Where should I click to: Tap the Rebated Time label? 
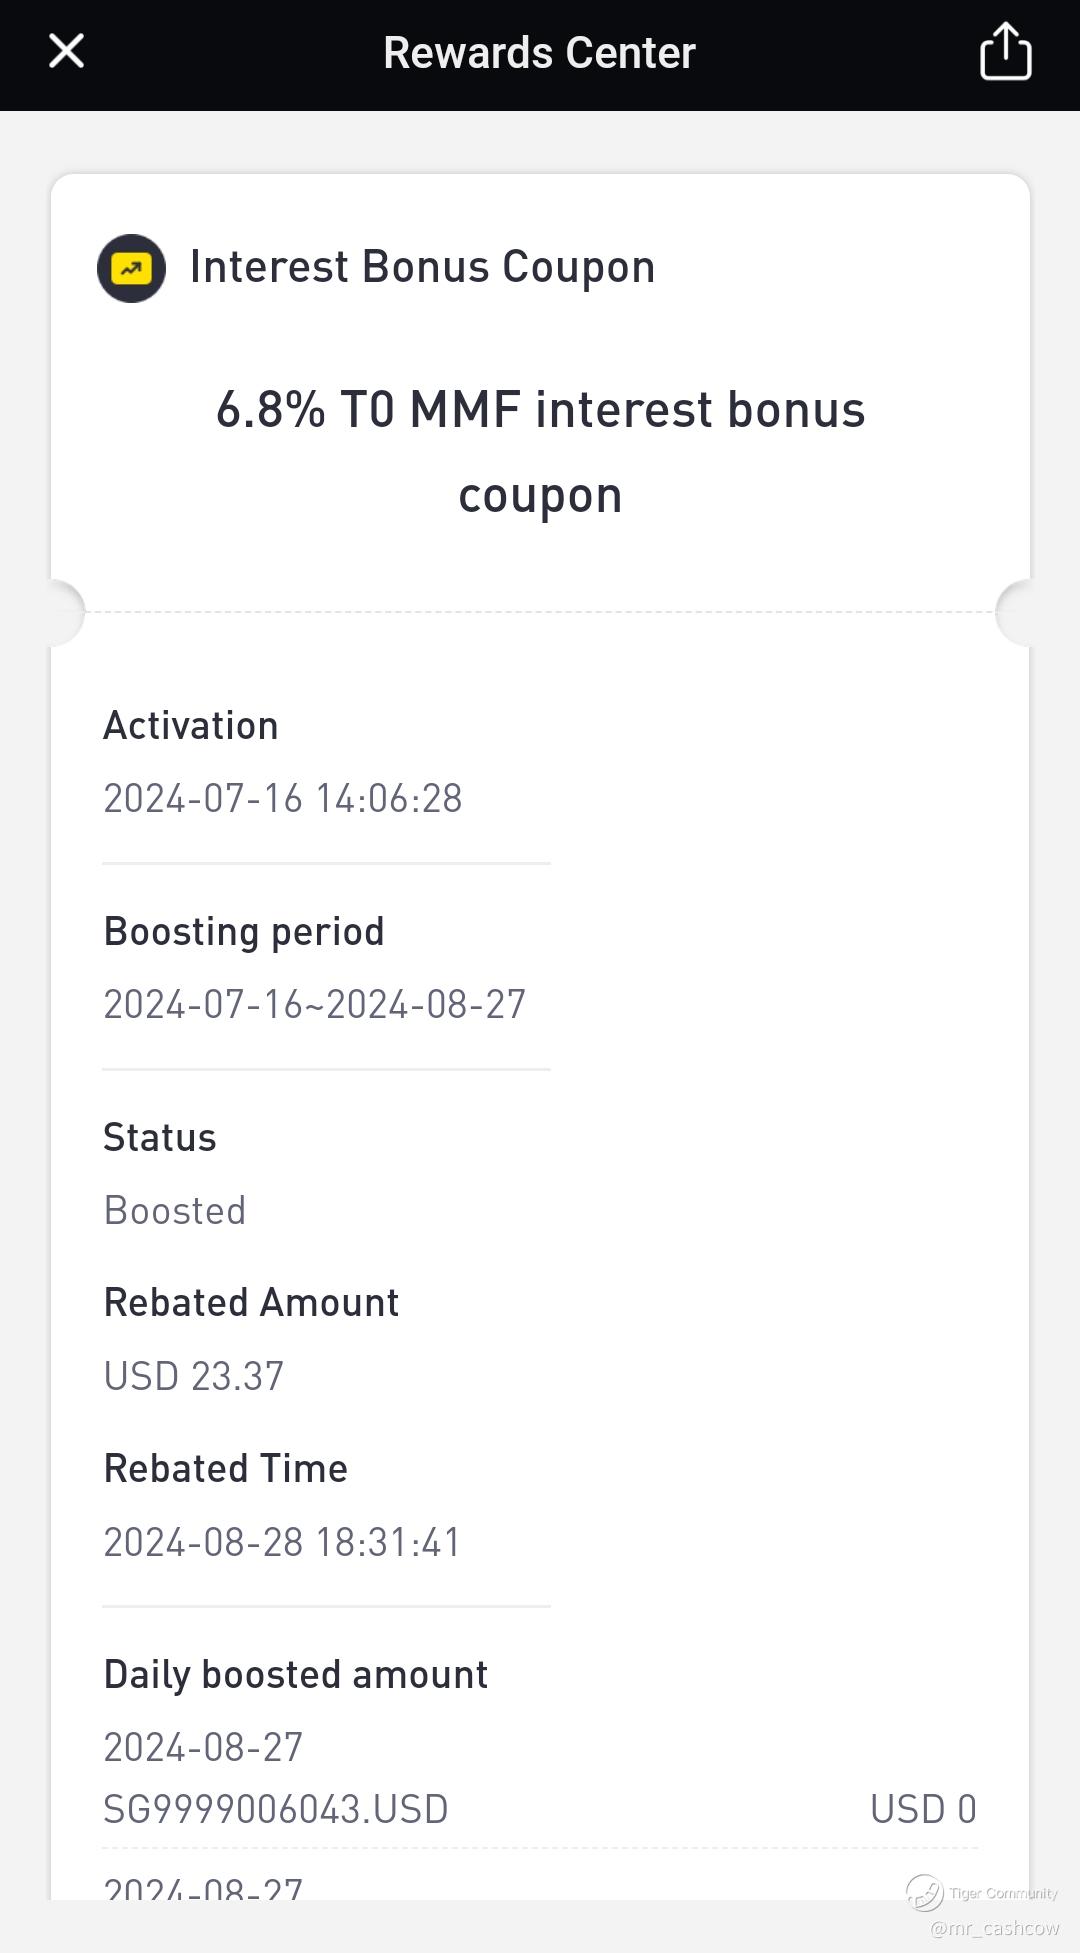tap(226, 1469)
